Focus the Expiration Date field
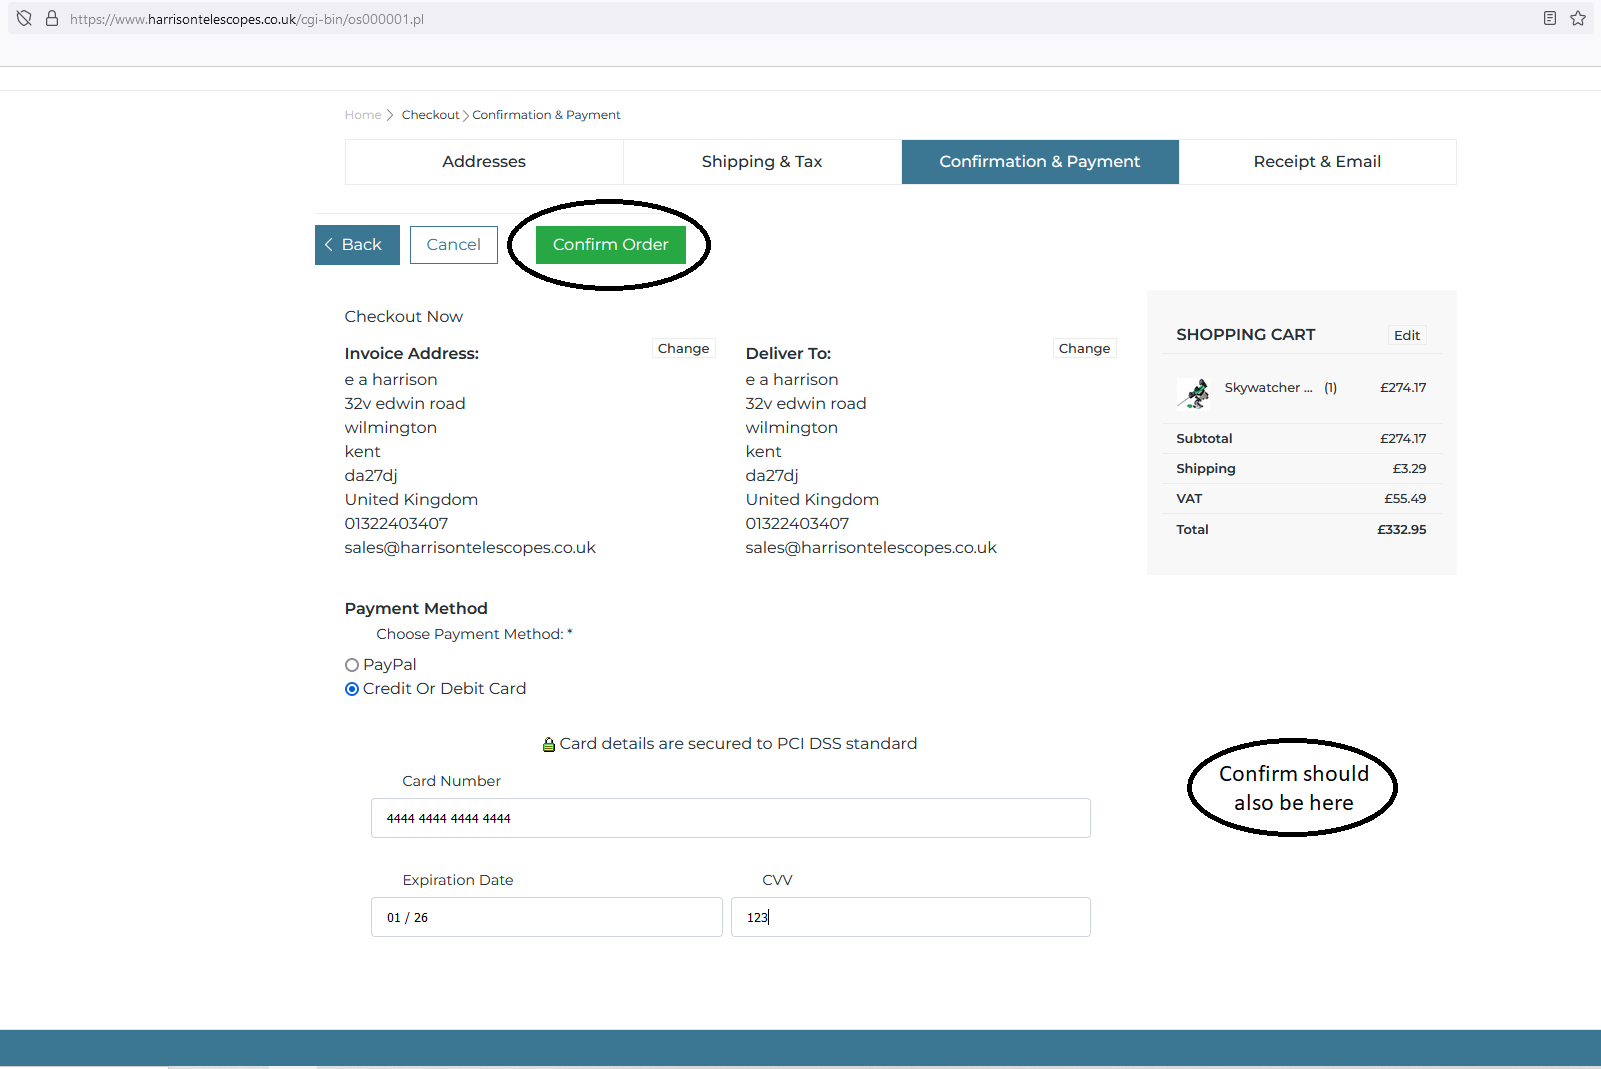1601x1069 pixels. click(546, 917)
